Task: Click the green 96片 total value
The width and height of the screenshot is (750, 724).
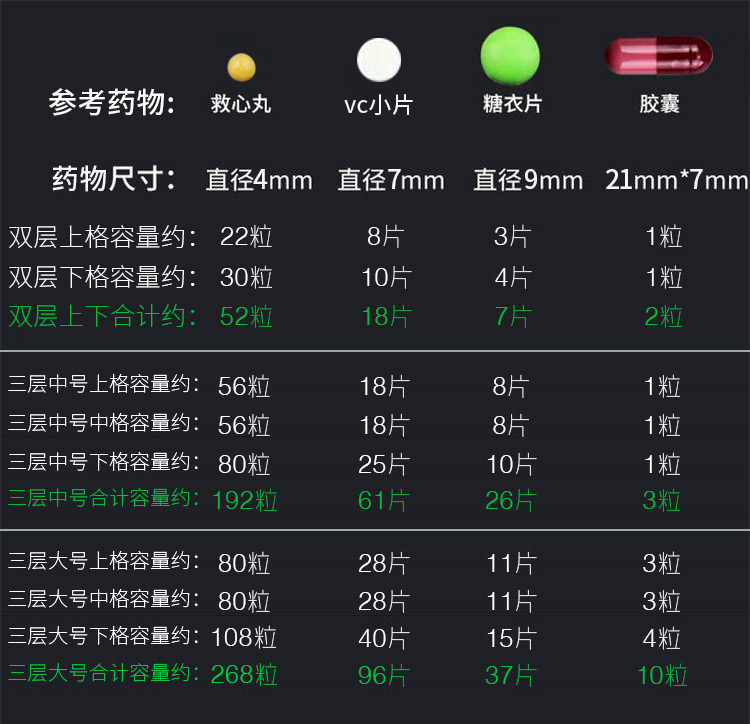Action: (384, 675)
